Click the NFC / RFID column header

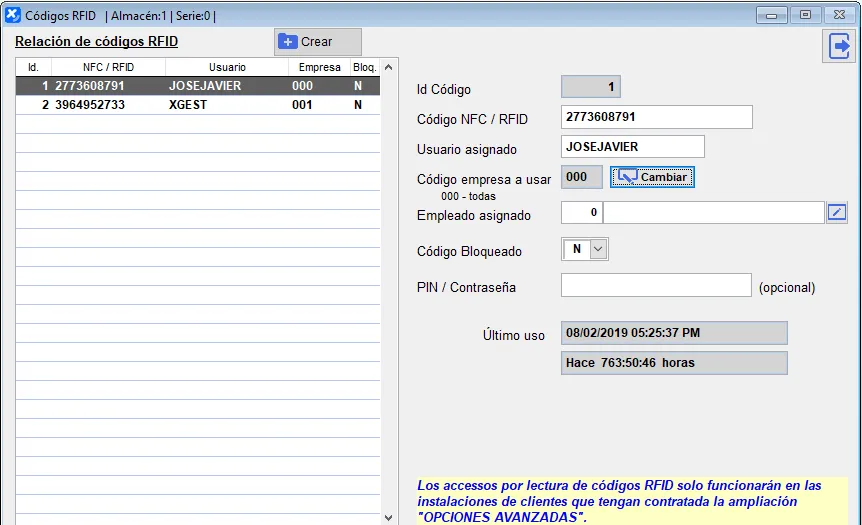click(108, 68)
